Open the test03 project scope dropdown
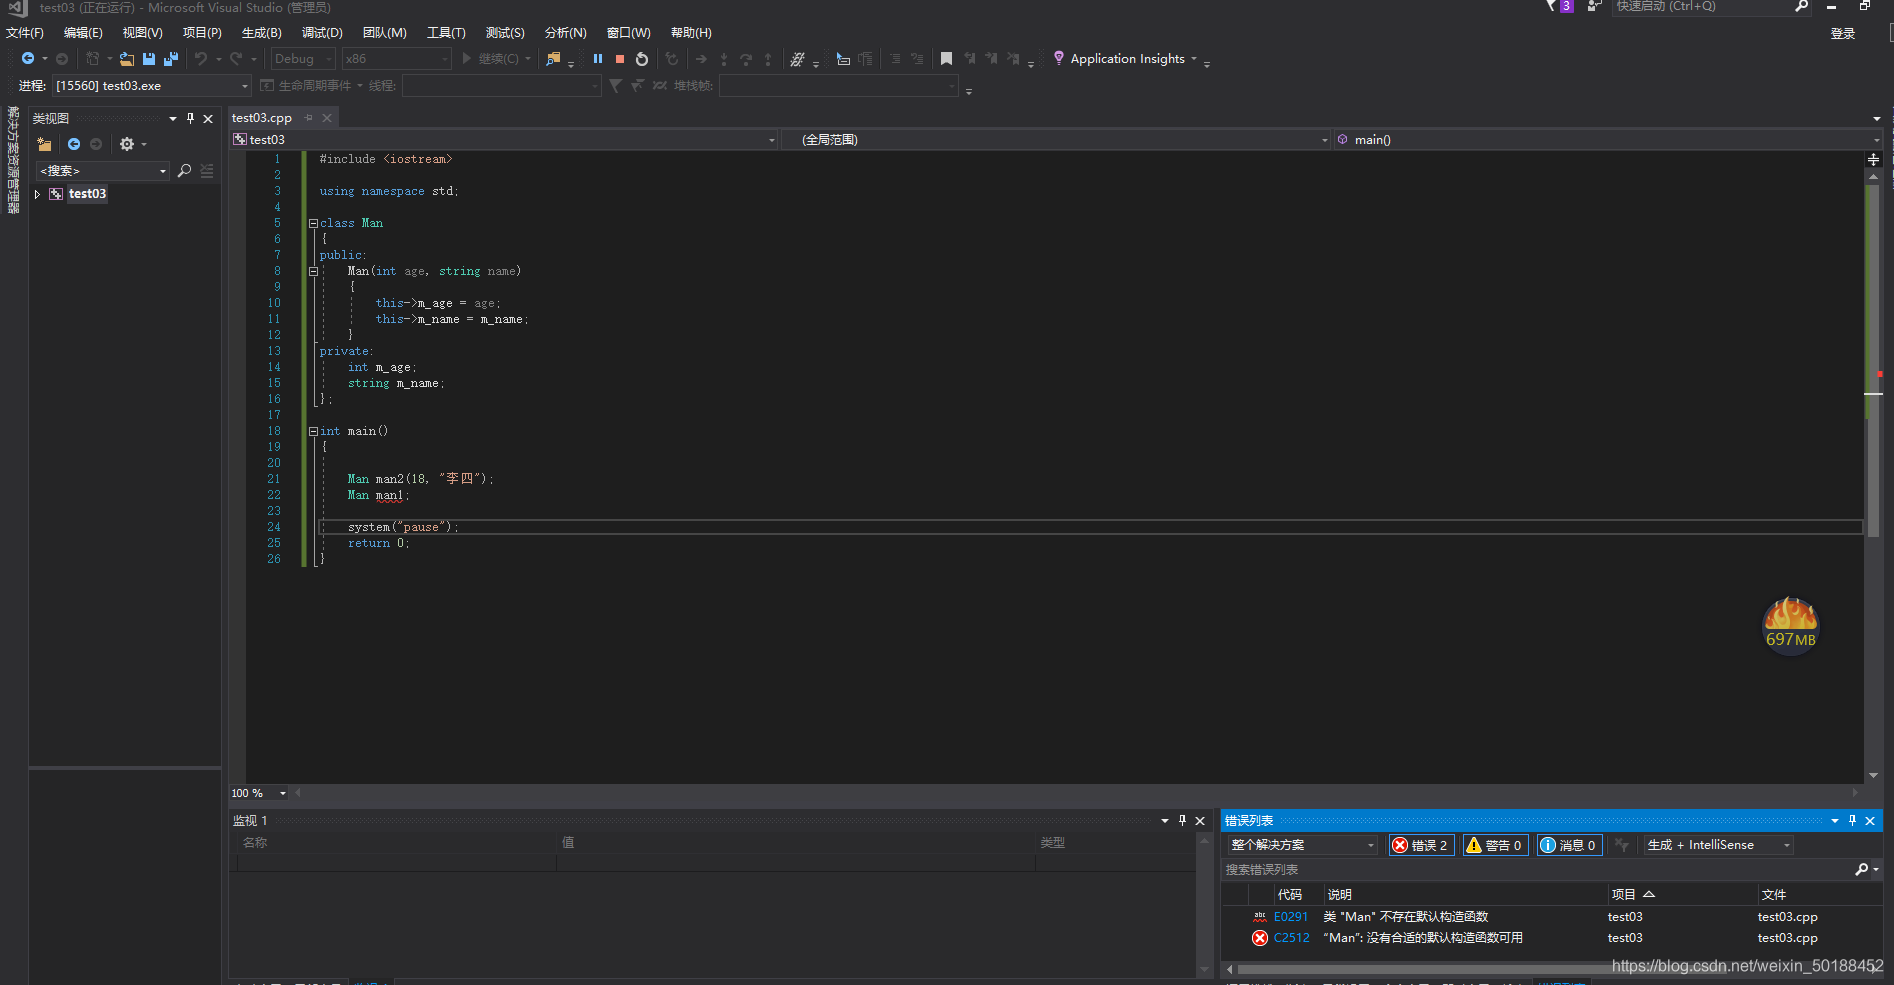Image resolution: width=1894 pixels, height=985 pixels. click(x=504, y=140)
